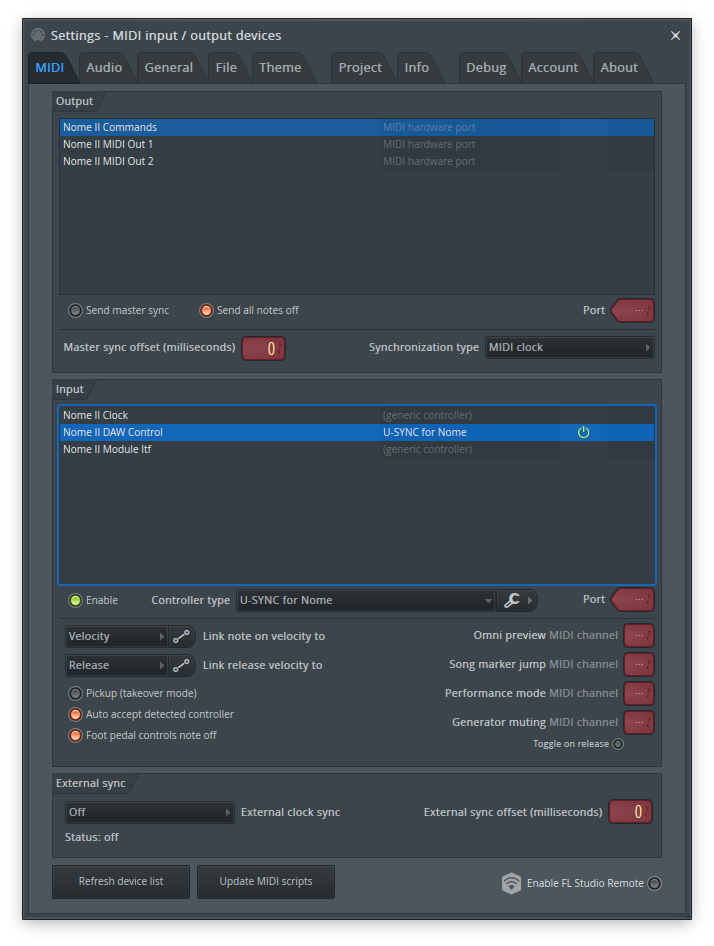This screenshot has width=714, height=946.
Task: Select Nome II MIDI Out 1 output
Action: coord(357,144)
